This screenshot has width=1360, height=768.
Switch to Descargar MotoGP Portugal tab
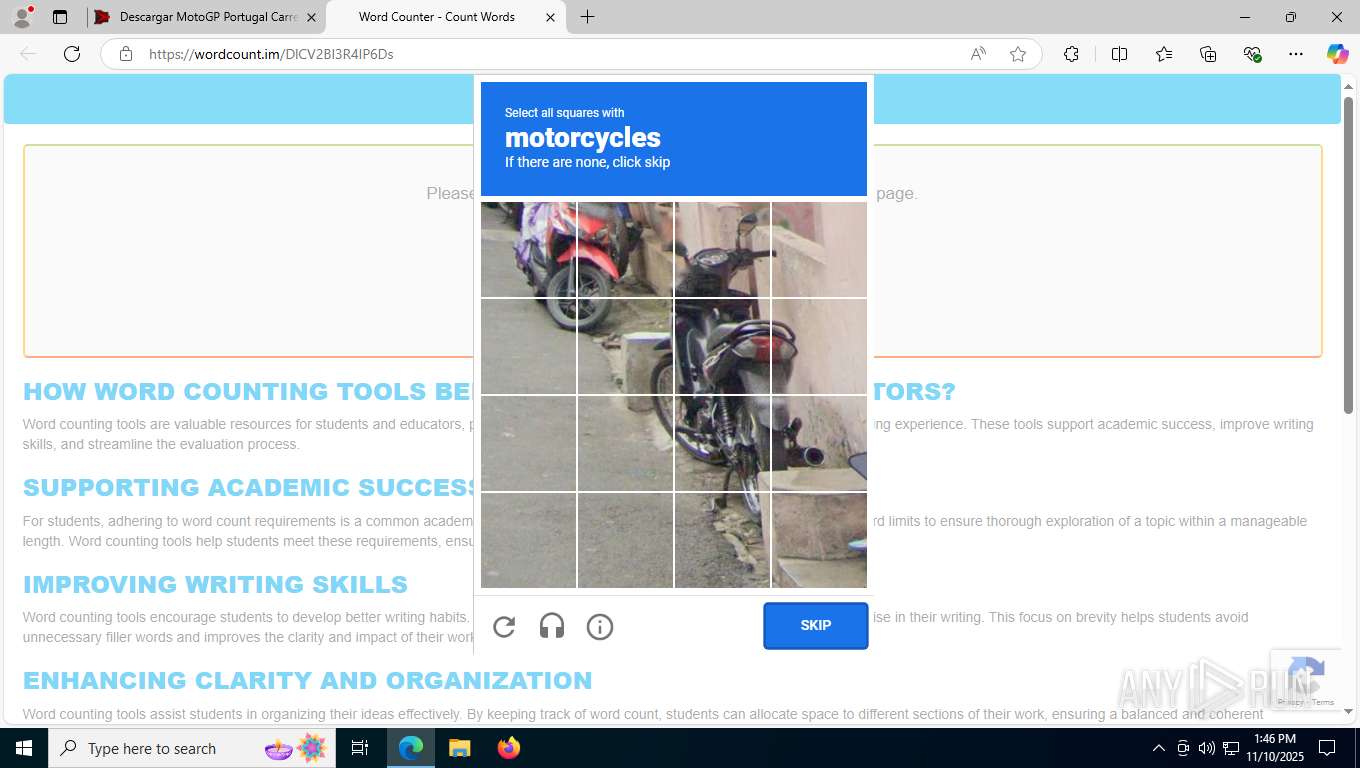(205, 17)
